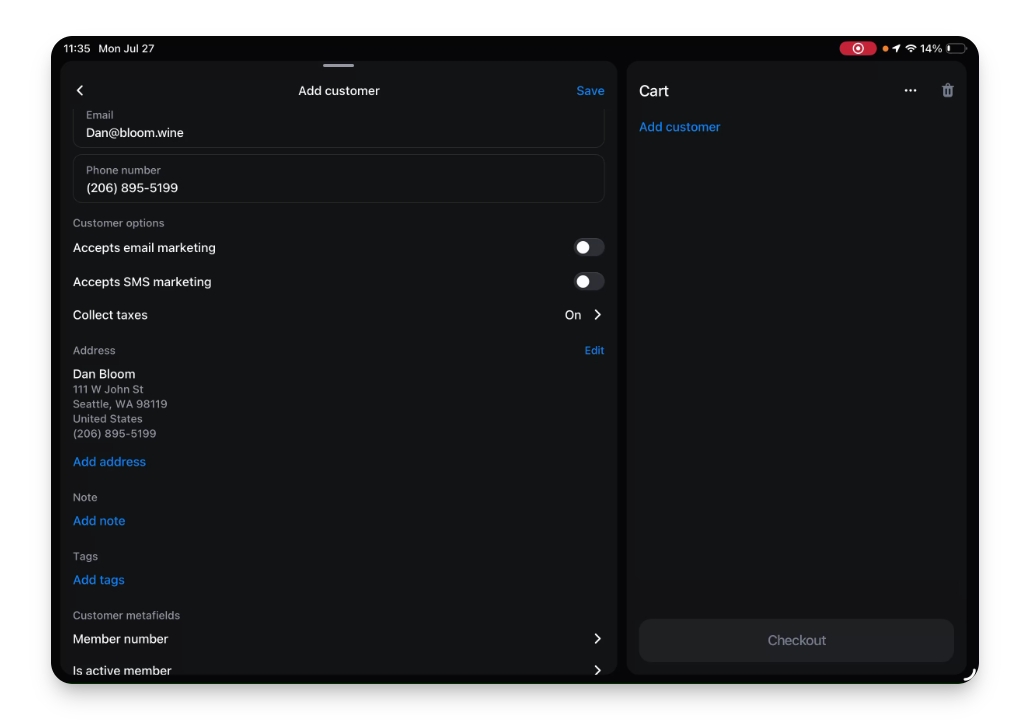Open Collect taxes setting chevron
1030x720 pixels.
[597, 315]
